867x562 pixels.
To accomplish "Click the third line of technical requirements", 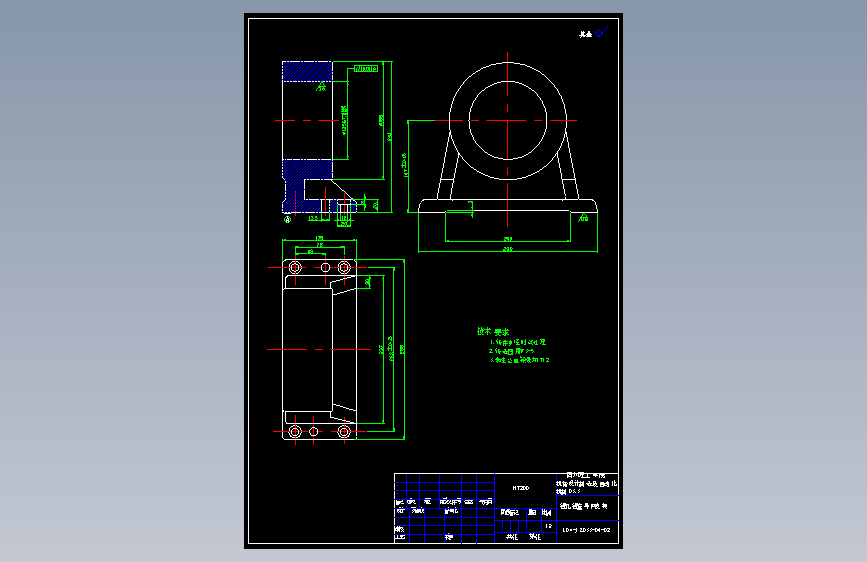I will click(x=520, y=360).
